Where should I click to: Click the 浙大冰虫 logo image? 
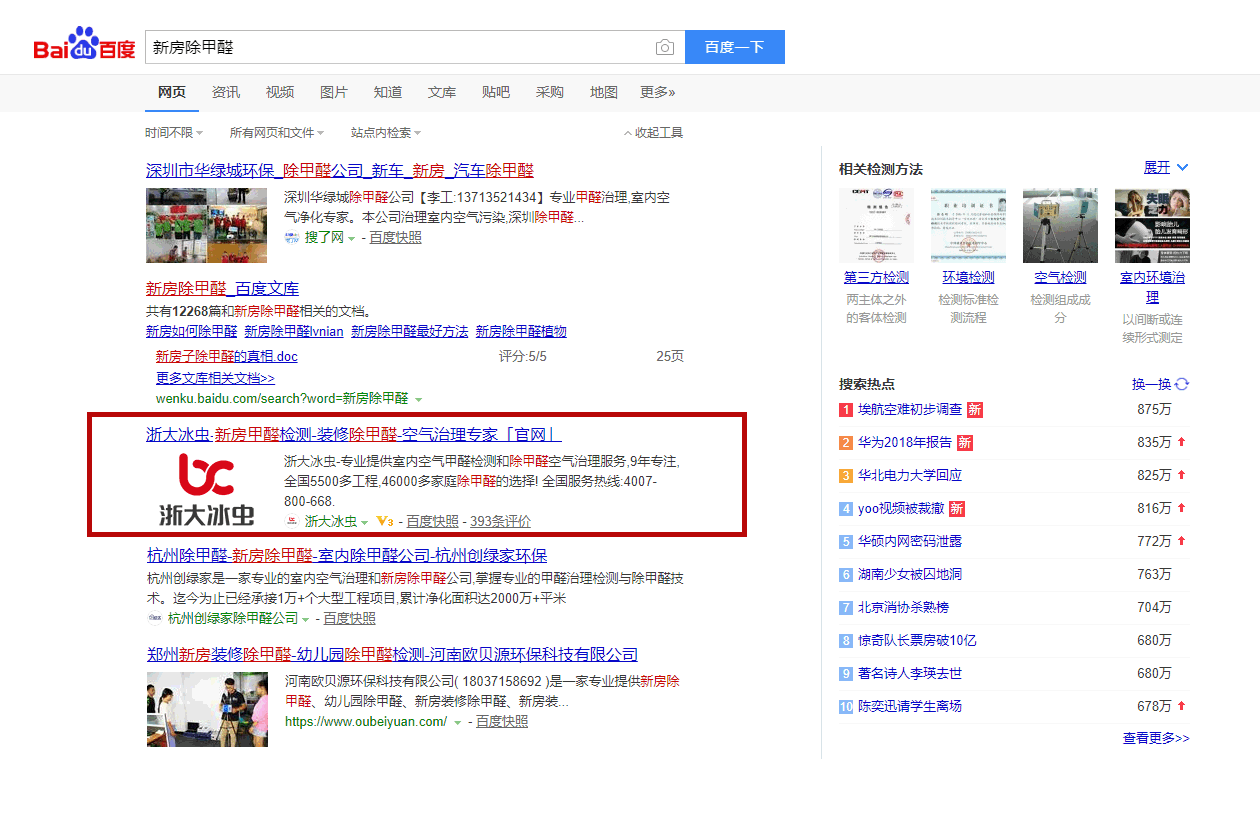[x=208, y=489]
